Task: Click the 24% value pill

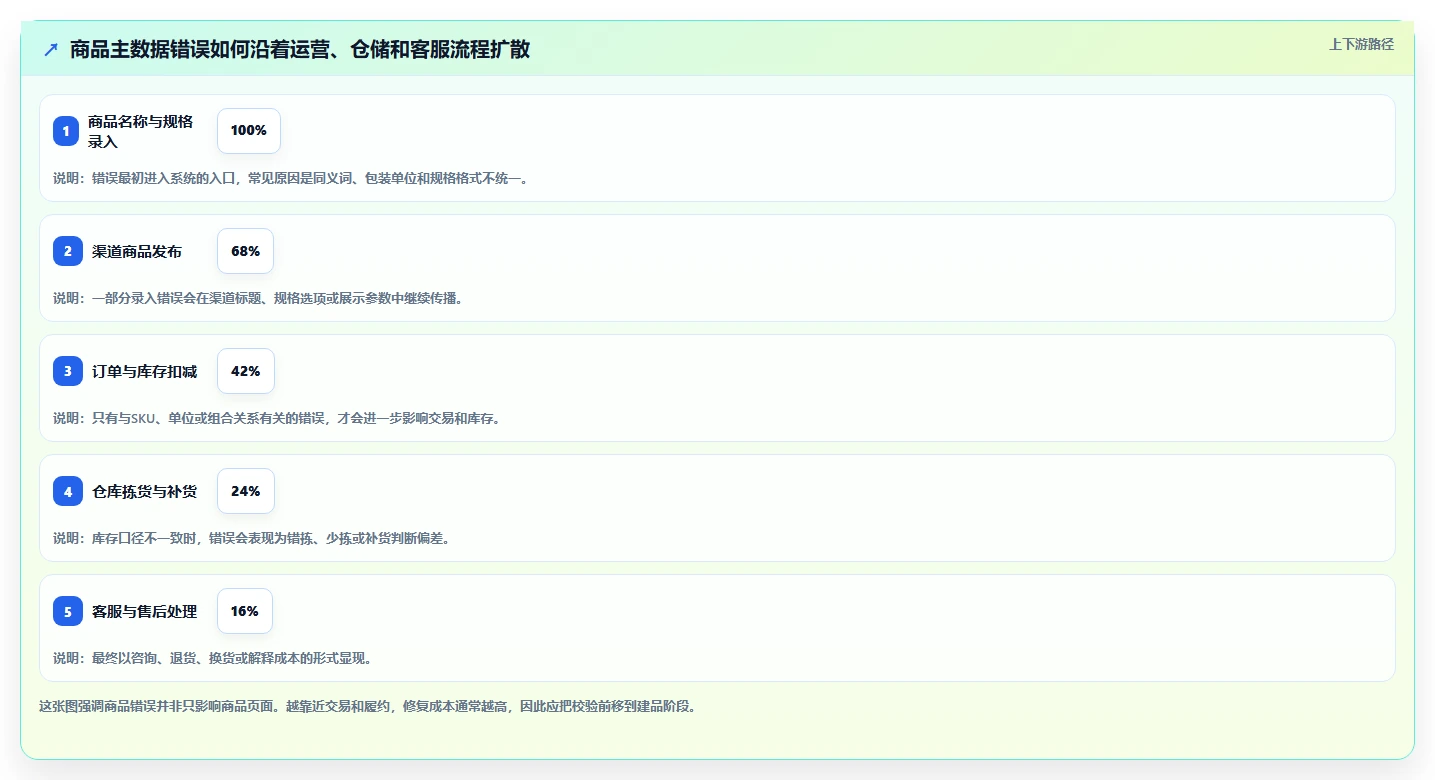Action: (246, 491)
